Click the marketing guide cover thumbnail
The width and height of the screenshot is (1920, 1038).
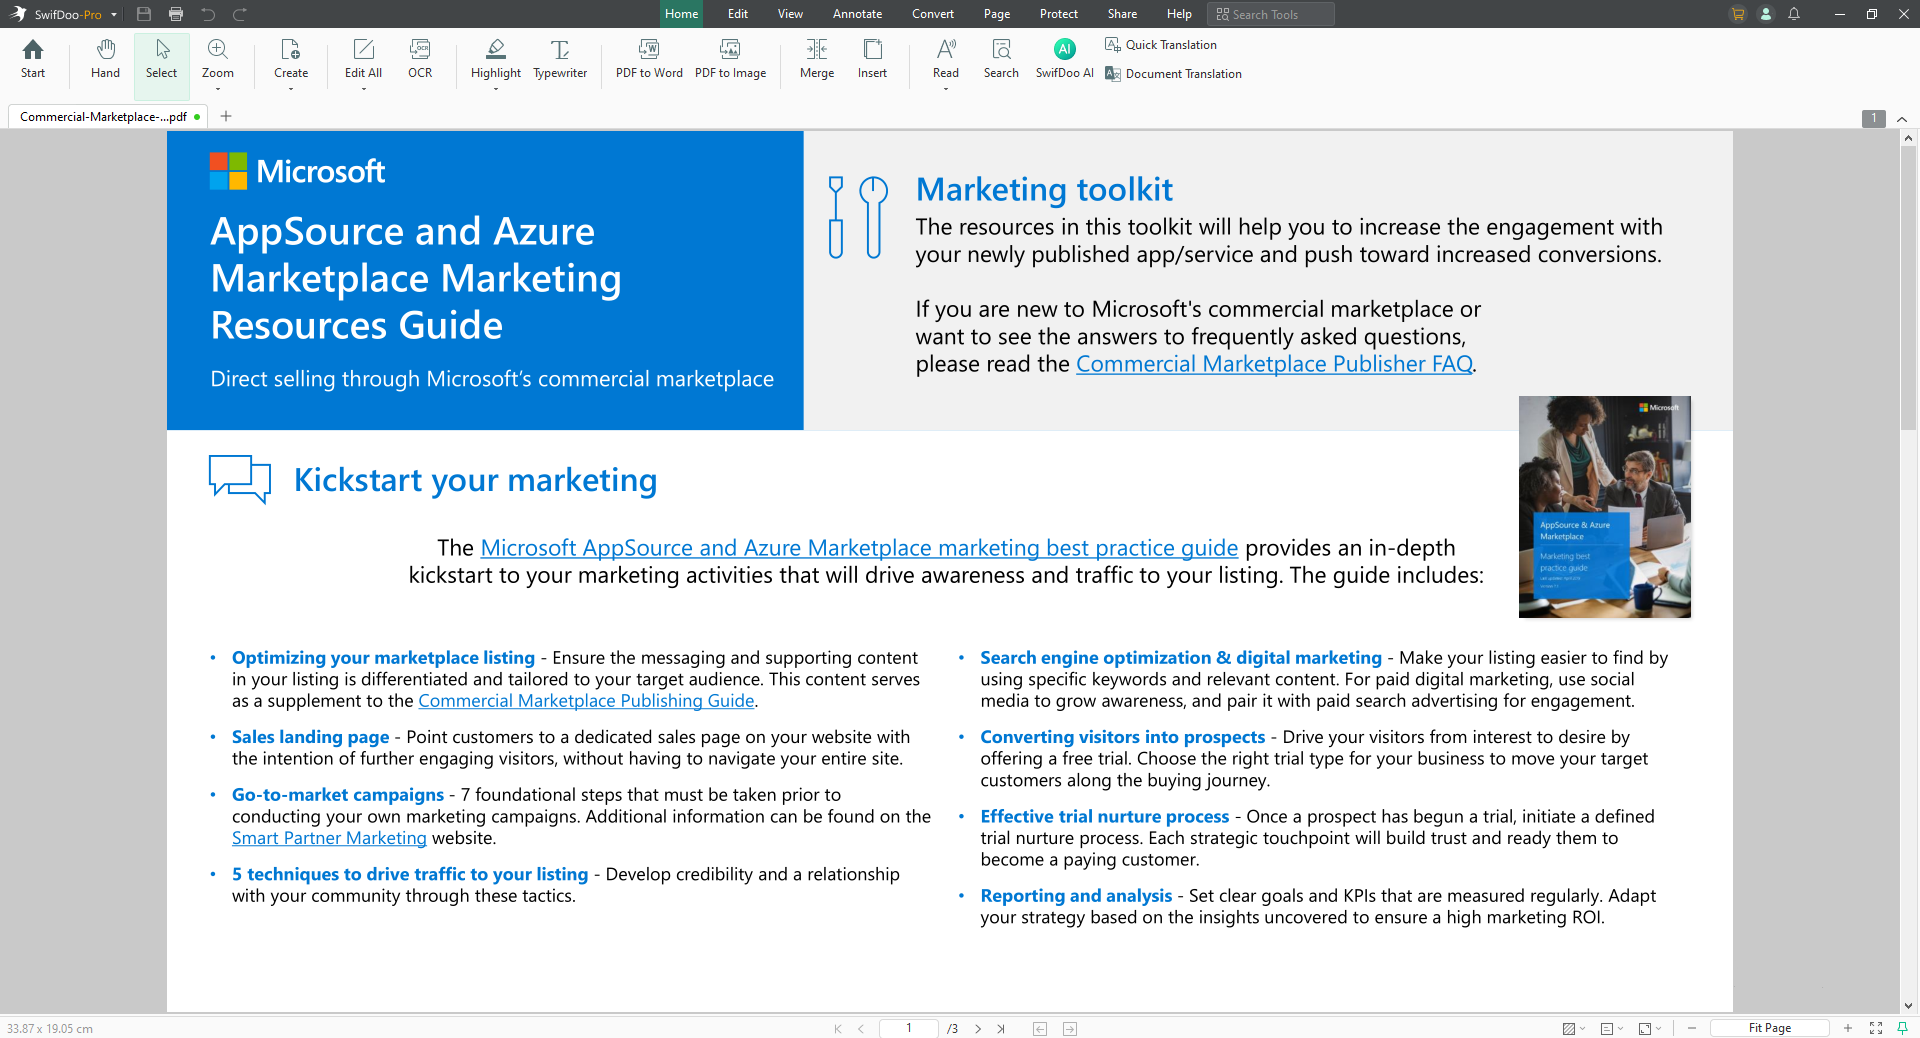coord(1604,507)
